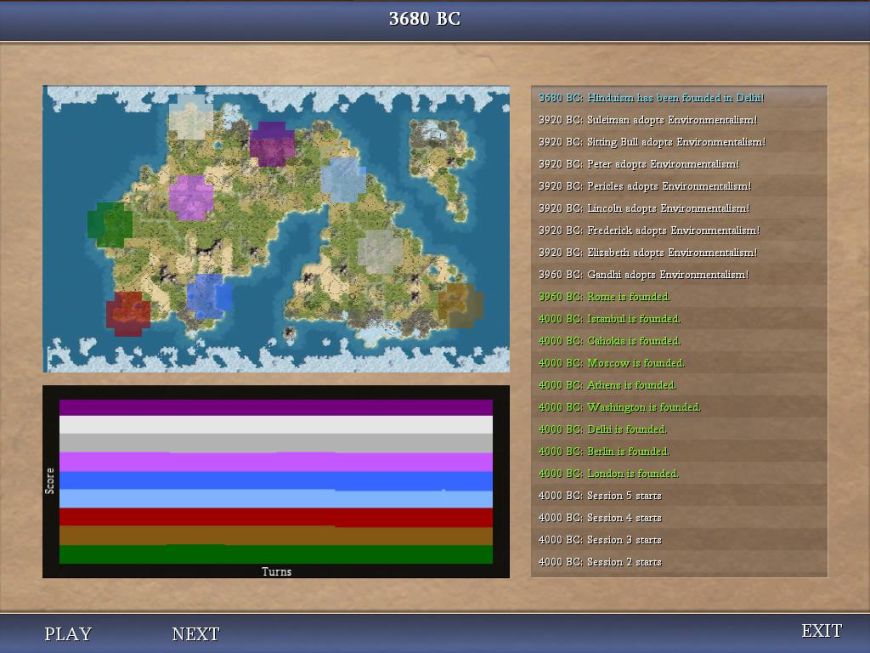The image size is (870, 653).
Task: Select 'Berlin is founded' log entry
Action: [x=679, y=452]
